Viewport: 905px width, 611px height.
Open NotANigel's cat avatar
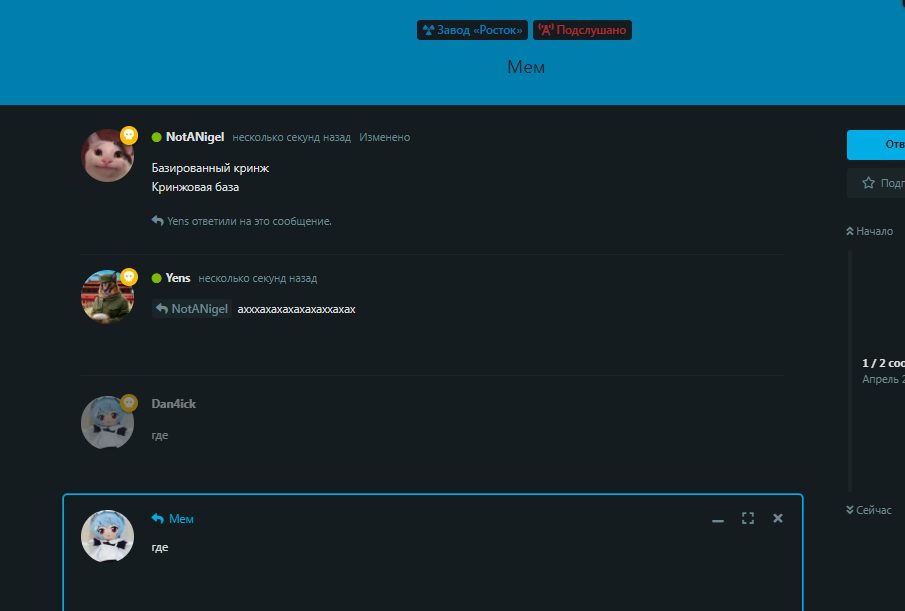point(107,156)
